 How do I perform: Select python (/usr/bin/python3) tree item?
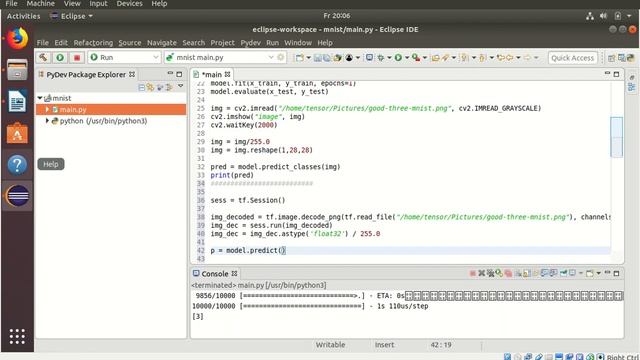pyautogui.click(x=103, y=121)
